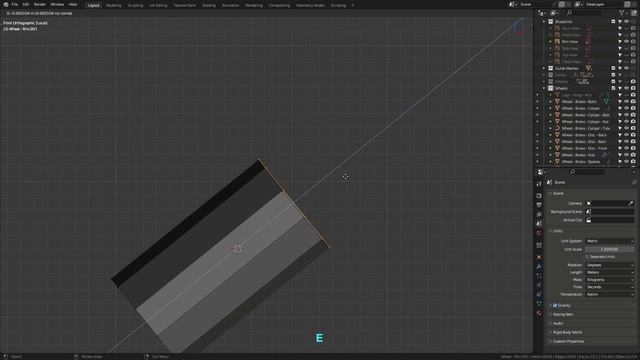Screen dimensions: 640x360
Task: Select the Wheel - Brake - Disc - Front row
Action: pyautogui.click(x=584, y=148)
